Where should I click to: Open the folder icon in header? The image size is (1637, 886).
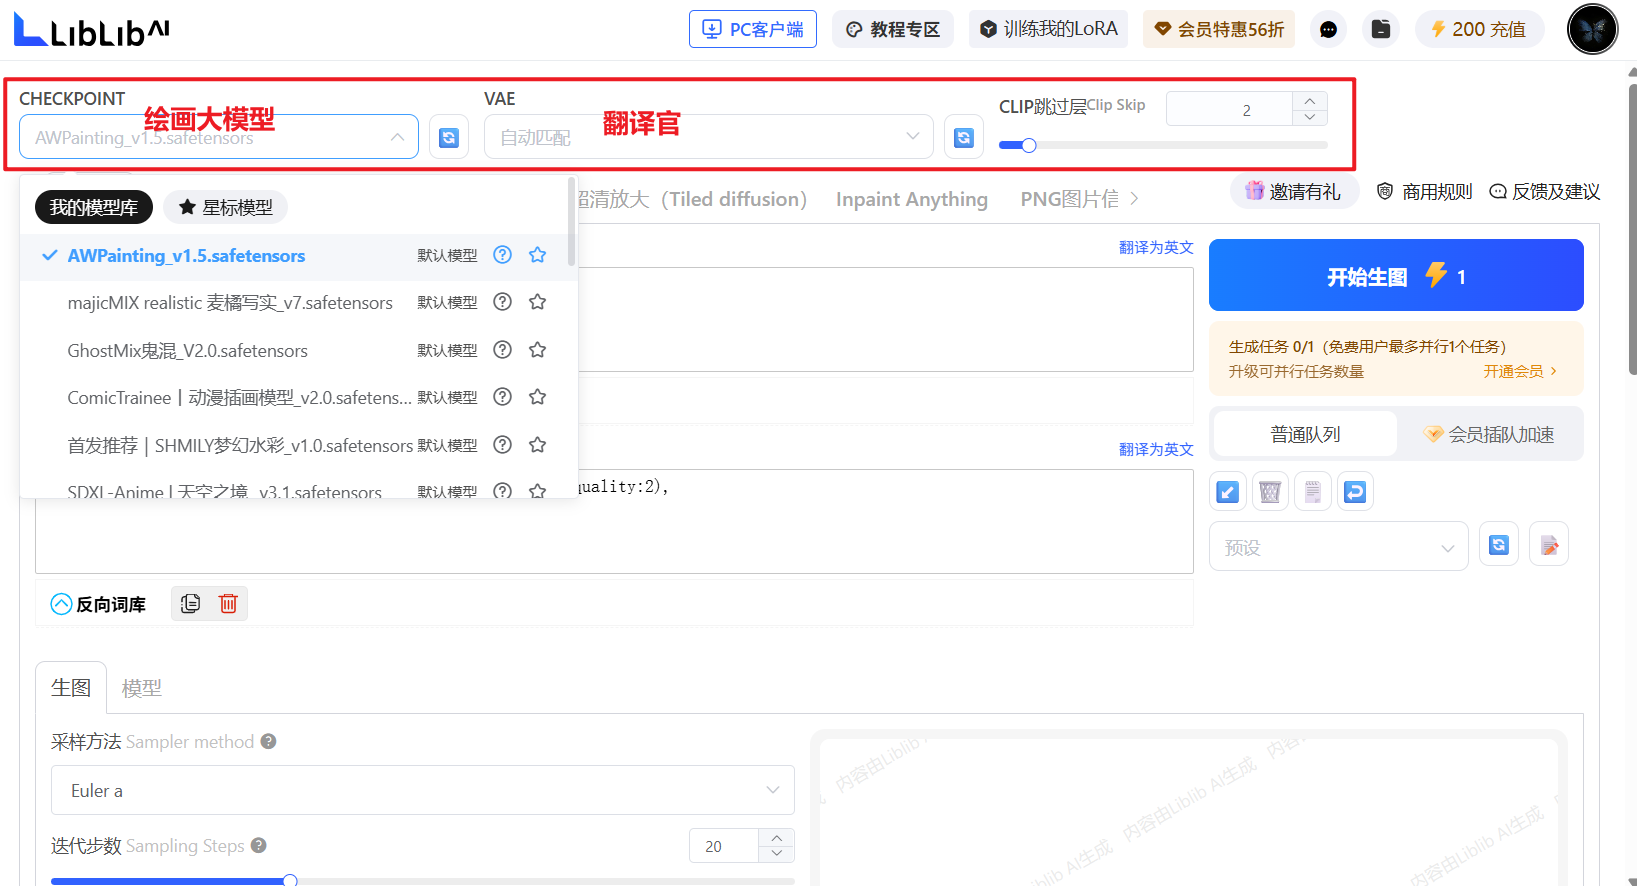(1381, 29)
